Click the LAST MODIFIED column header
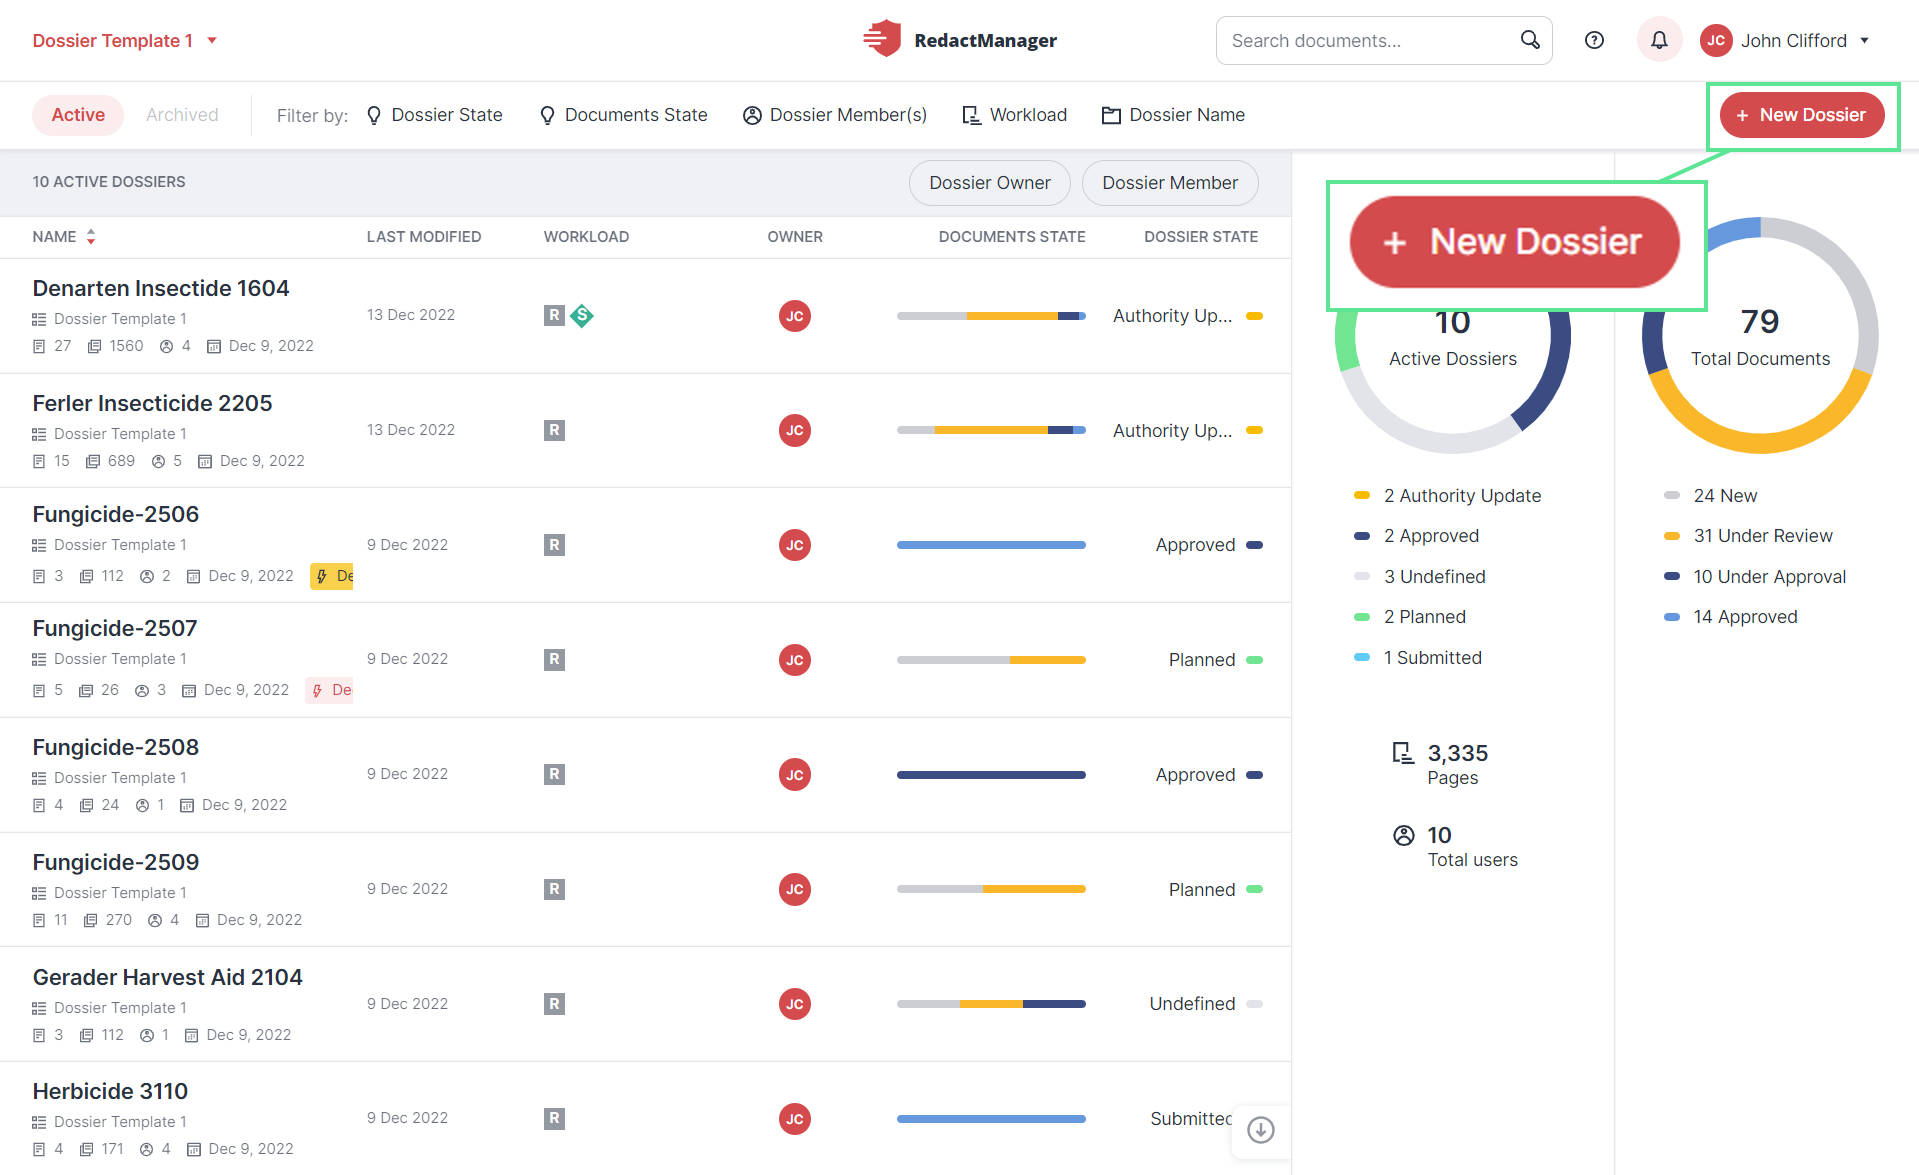This screenshot has height=1175, width=1919. (x=424, y=237)
